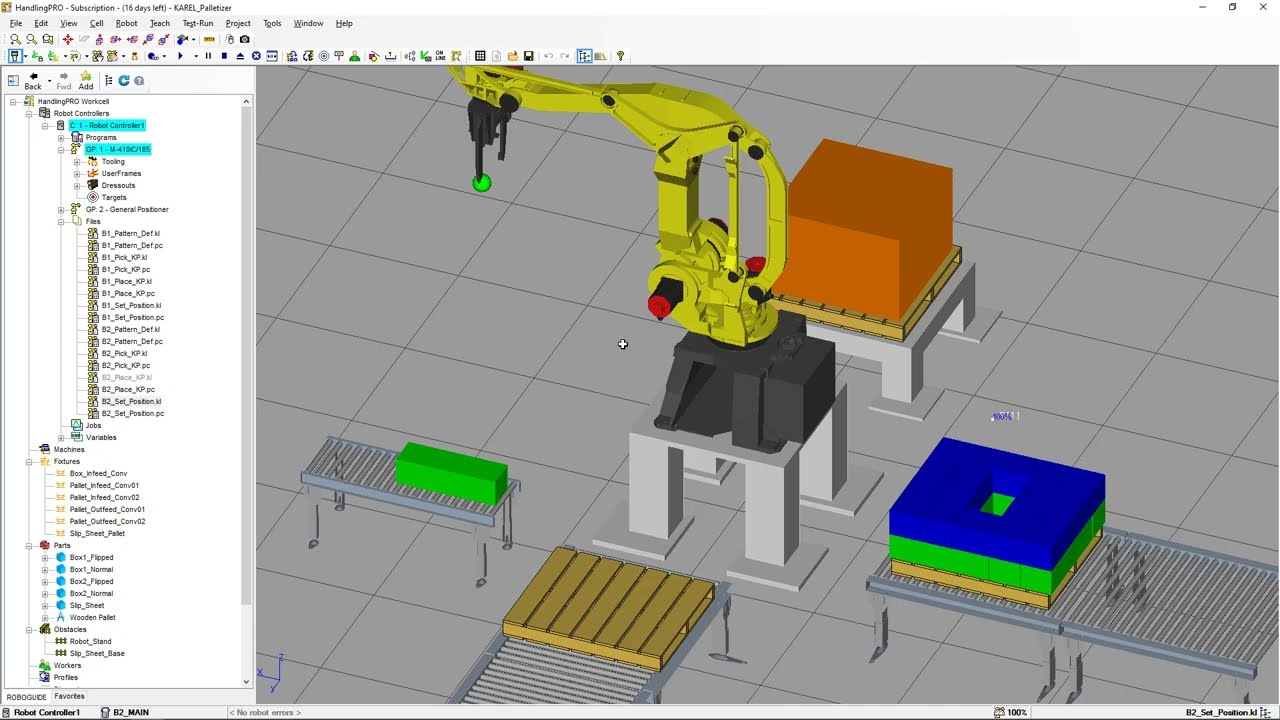Click the save floppy disk icon
The width and height of the screenshot is (1280, 720).
tap(528, 56)
